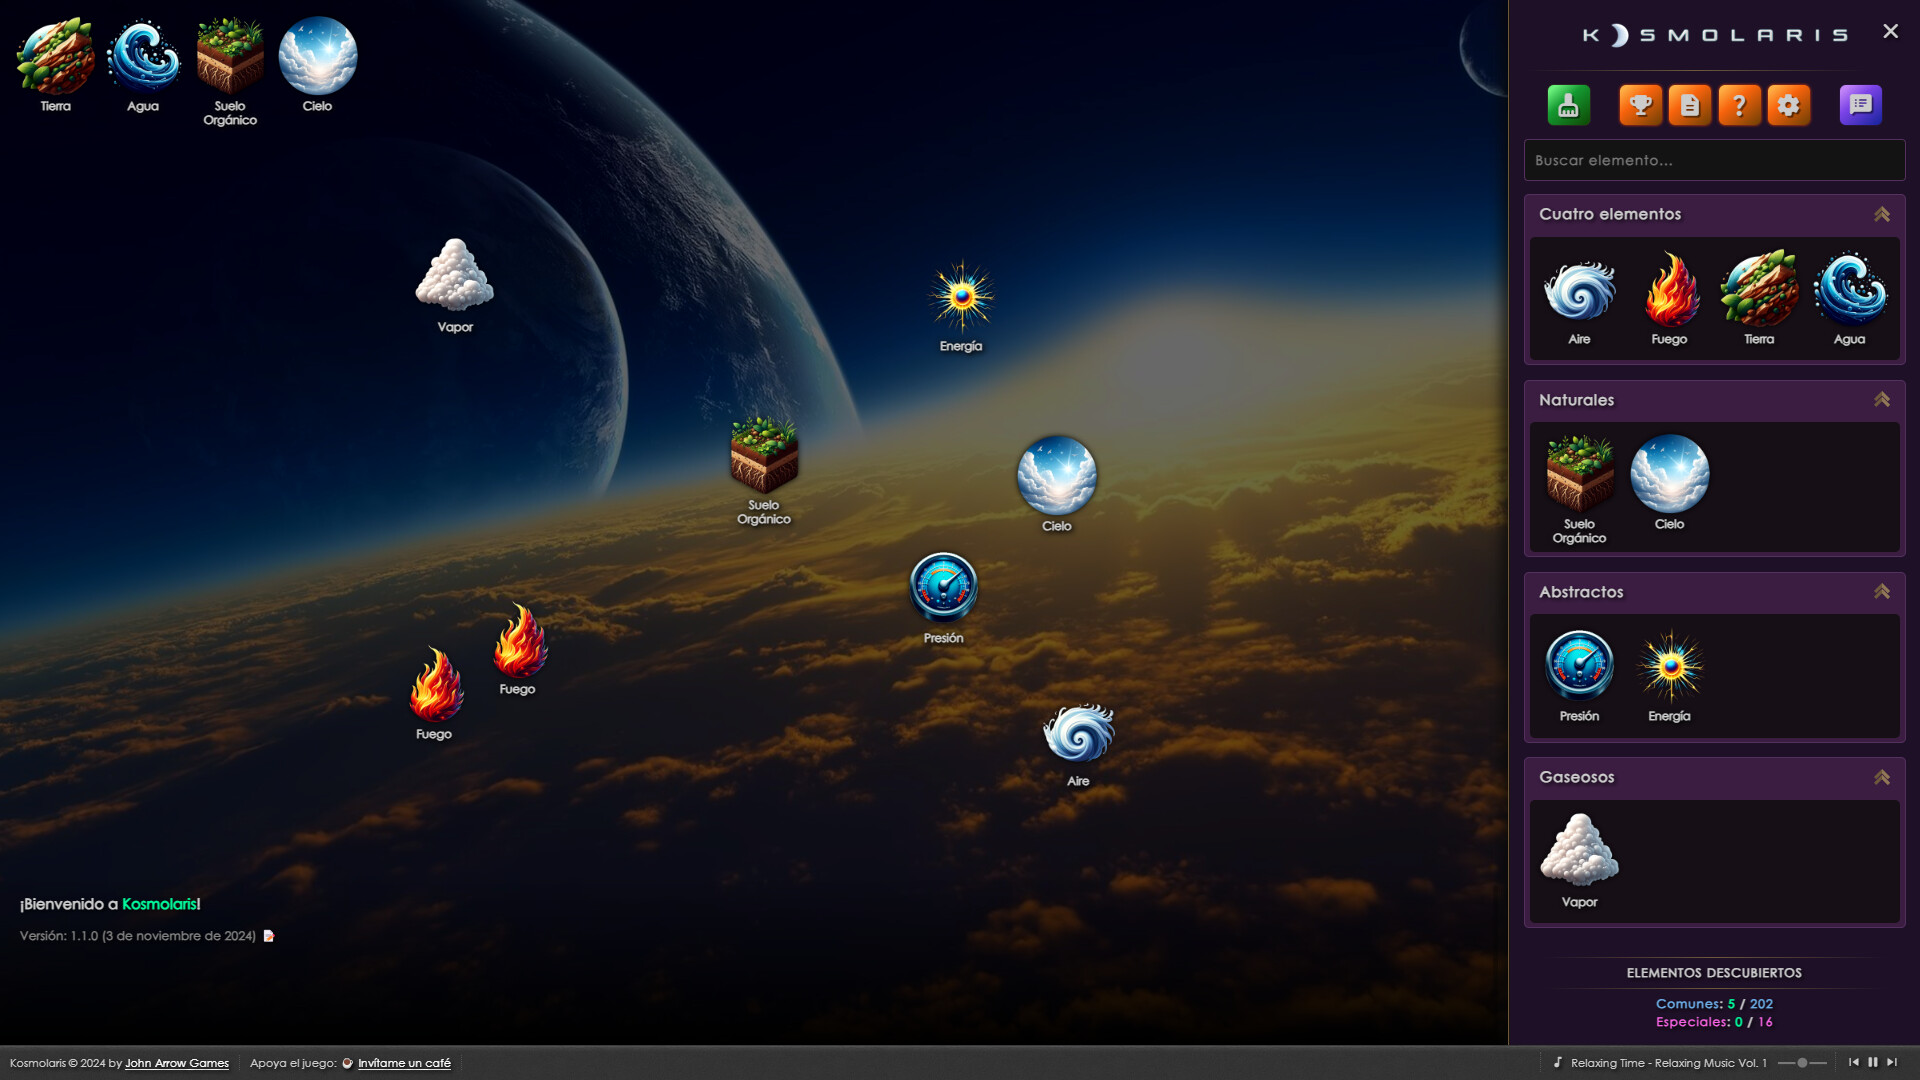The height and width of the screenshot is (1080, 1920).
Task: Click the Invítame un café link
Action: click(x=404, y=1063)
